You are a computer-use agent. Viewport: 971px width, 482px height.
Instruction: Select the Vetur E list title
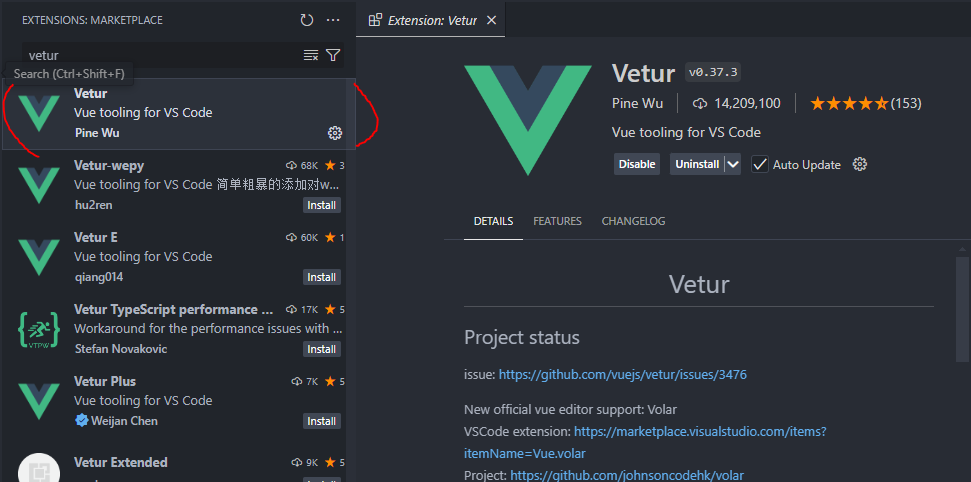pos(95,237)
